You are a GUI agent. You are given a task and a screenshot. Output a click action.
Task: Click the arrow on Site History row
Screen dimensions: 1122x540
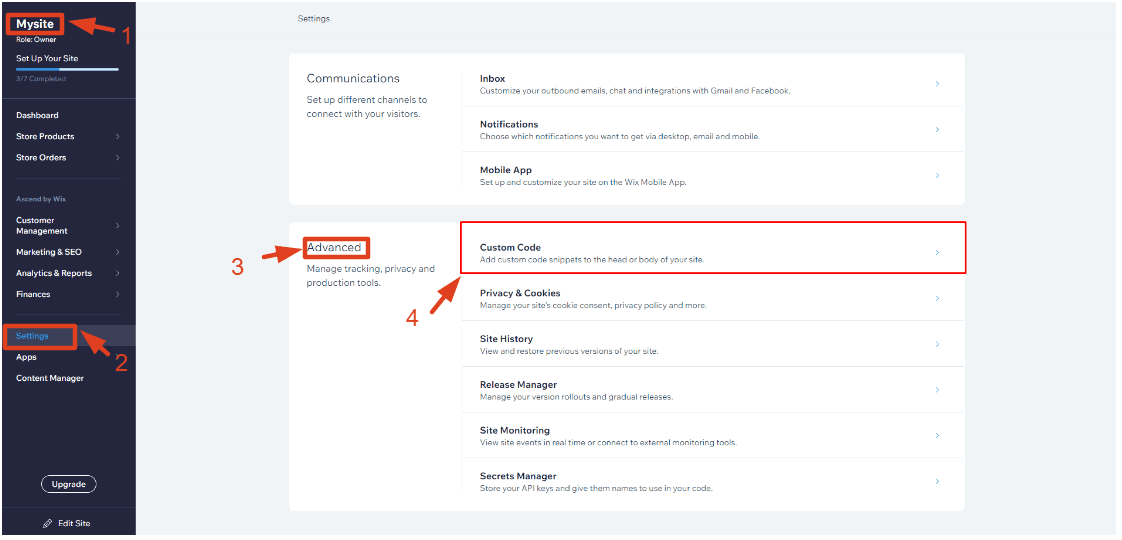pyautogui.click(x=937, y=345)
